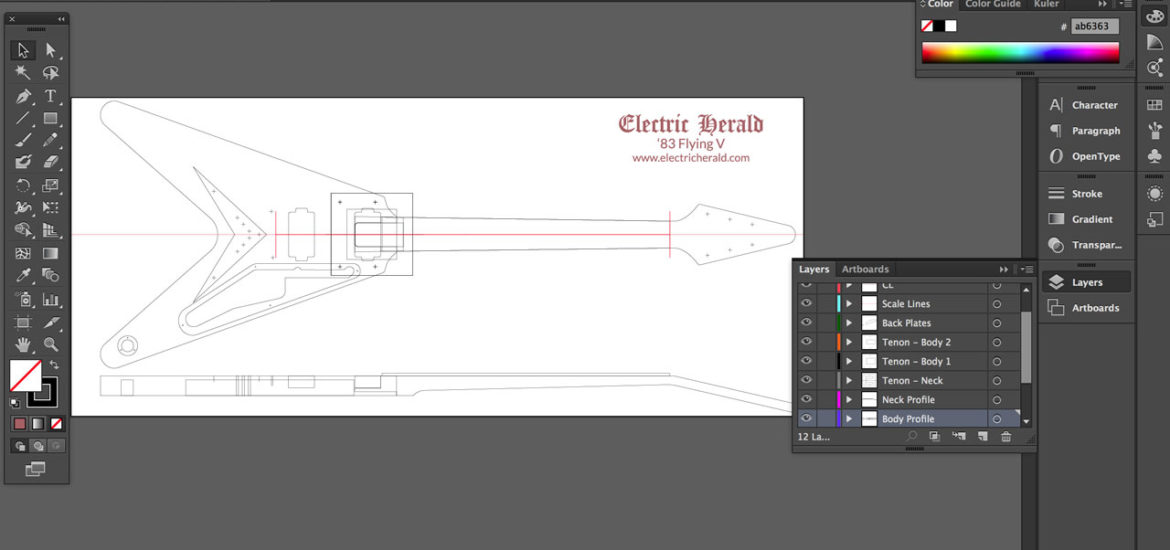Hide the Neck Profile layer
This screenshot has width=1170, height=550.
(x=806, y=400)
